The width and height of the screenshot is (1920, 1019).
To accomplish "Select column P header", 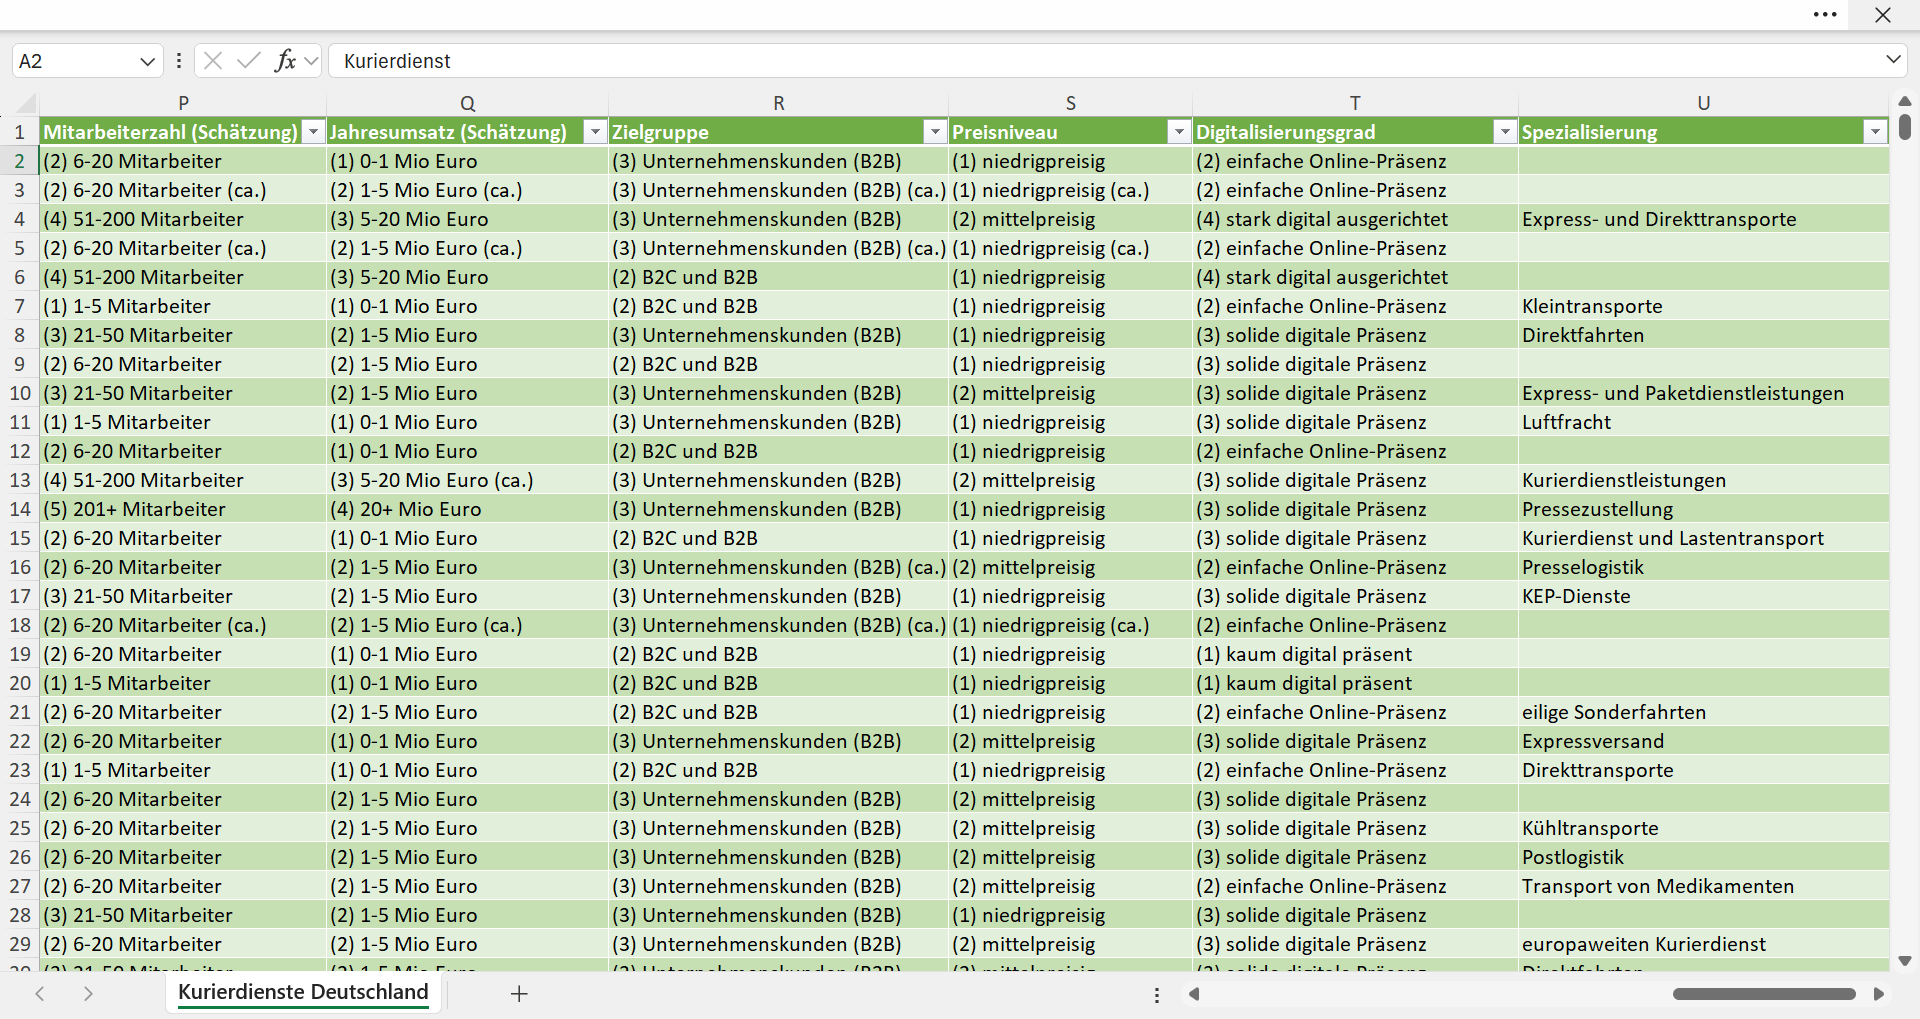I will [x=183, y=103].
